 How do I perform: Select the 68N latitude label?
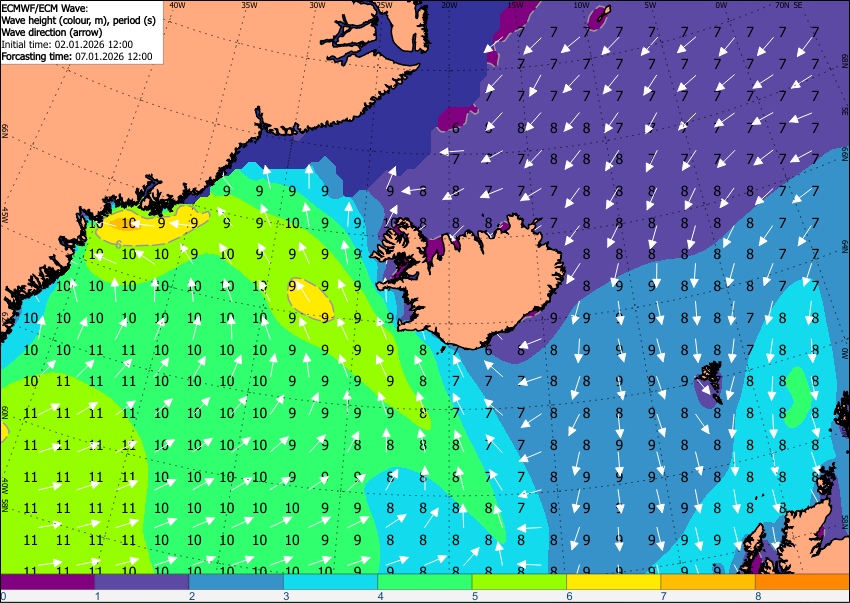[x=845, y=60]
